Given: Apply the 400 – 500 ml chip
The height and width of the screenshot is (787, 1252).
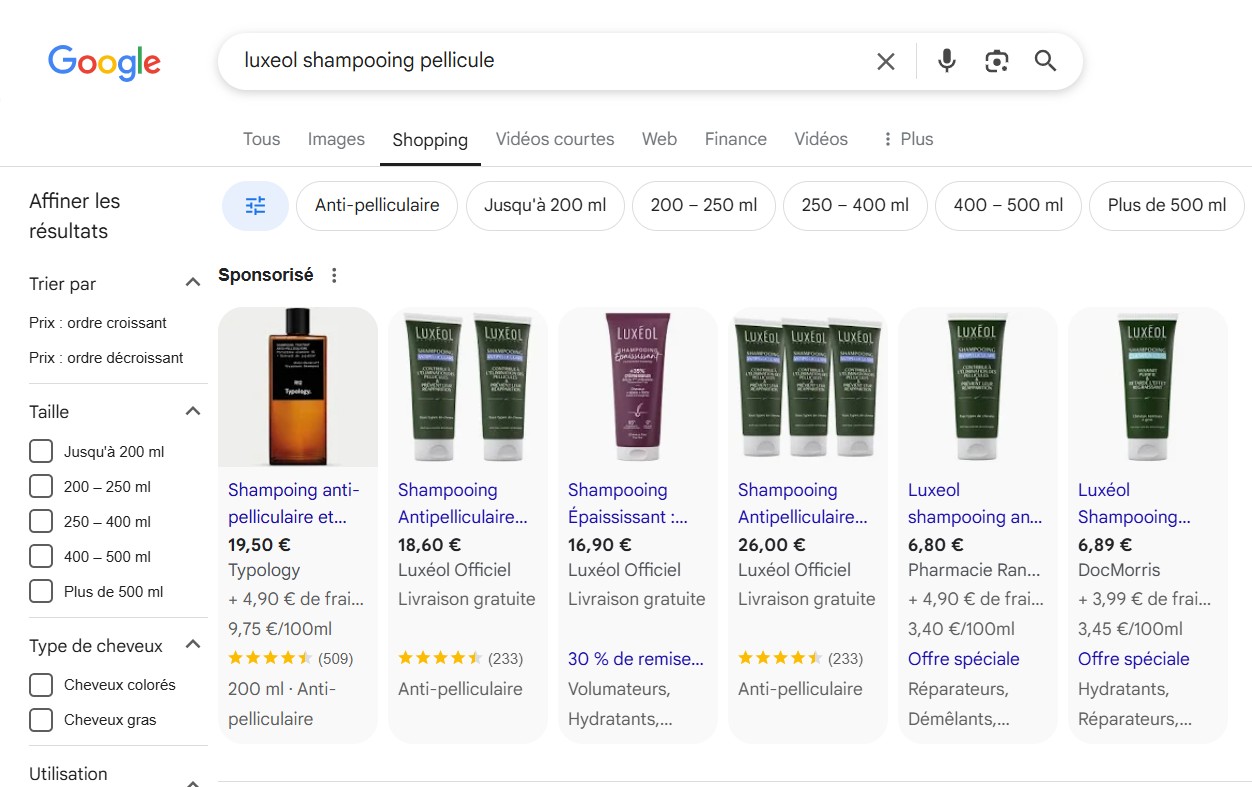Looking at the screenshot, I should [1008, 206].
